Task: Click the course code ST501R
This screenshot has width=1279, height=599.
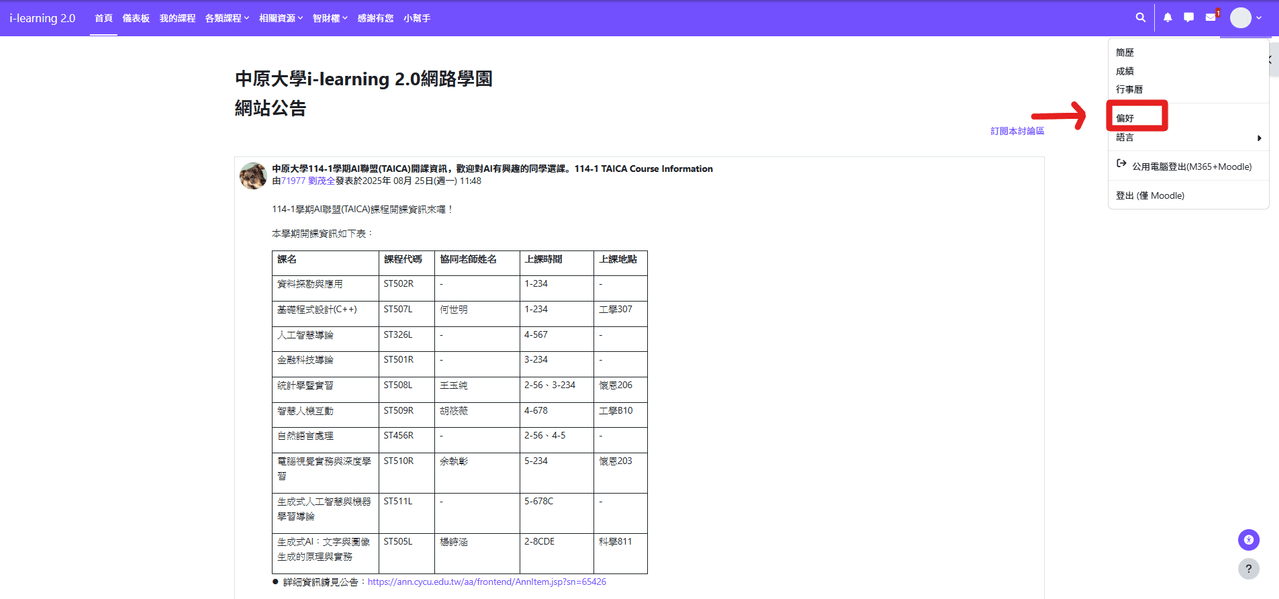Action: pos(398,359)
